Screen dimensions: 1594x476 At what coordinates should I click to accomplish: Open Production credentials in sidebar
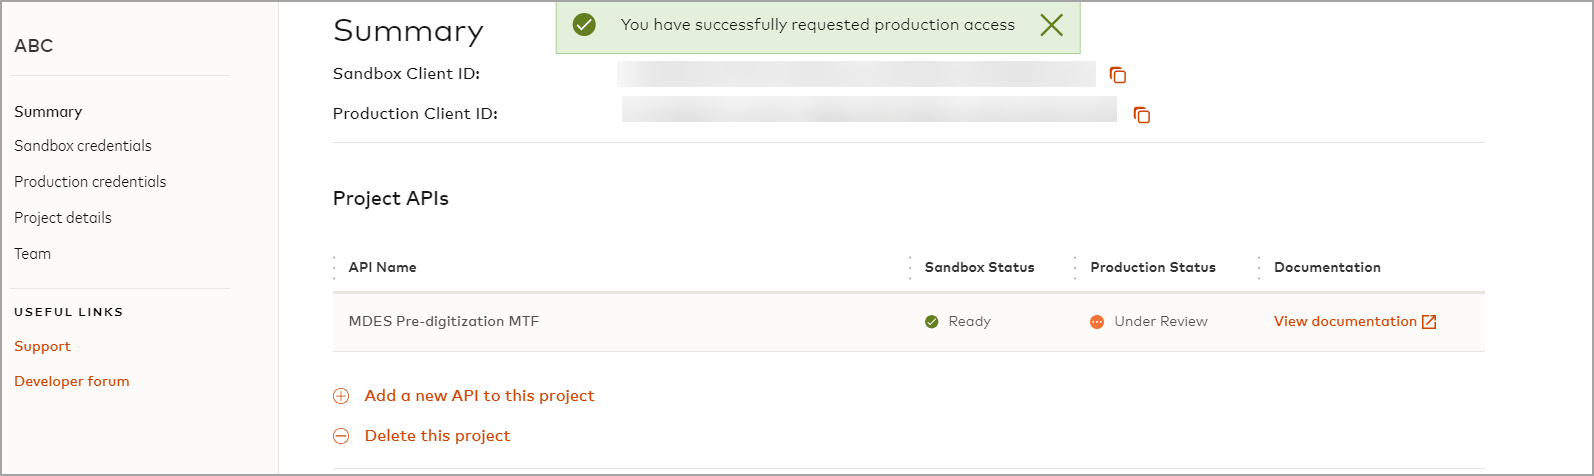90,182
